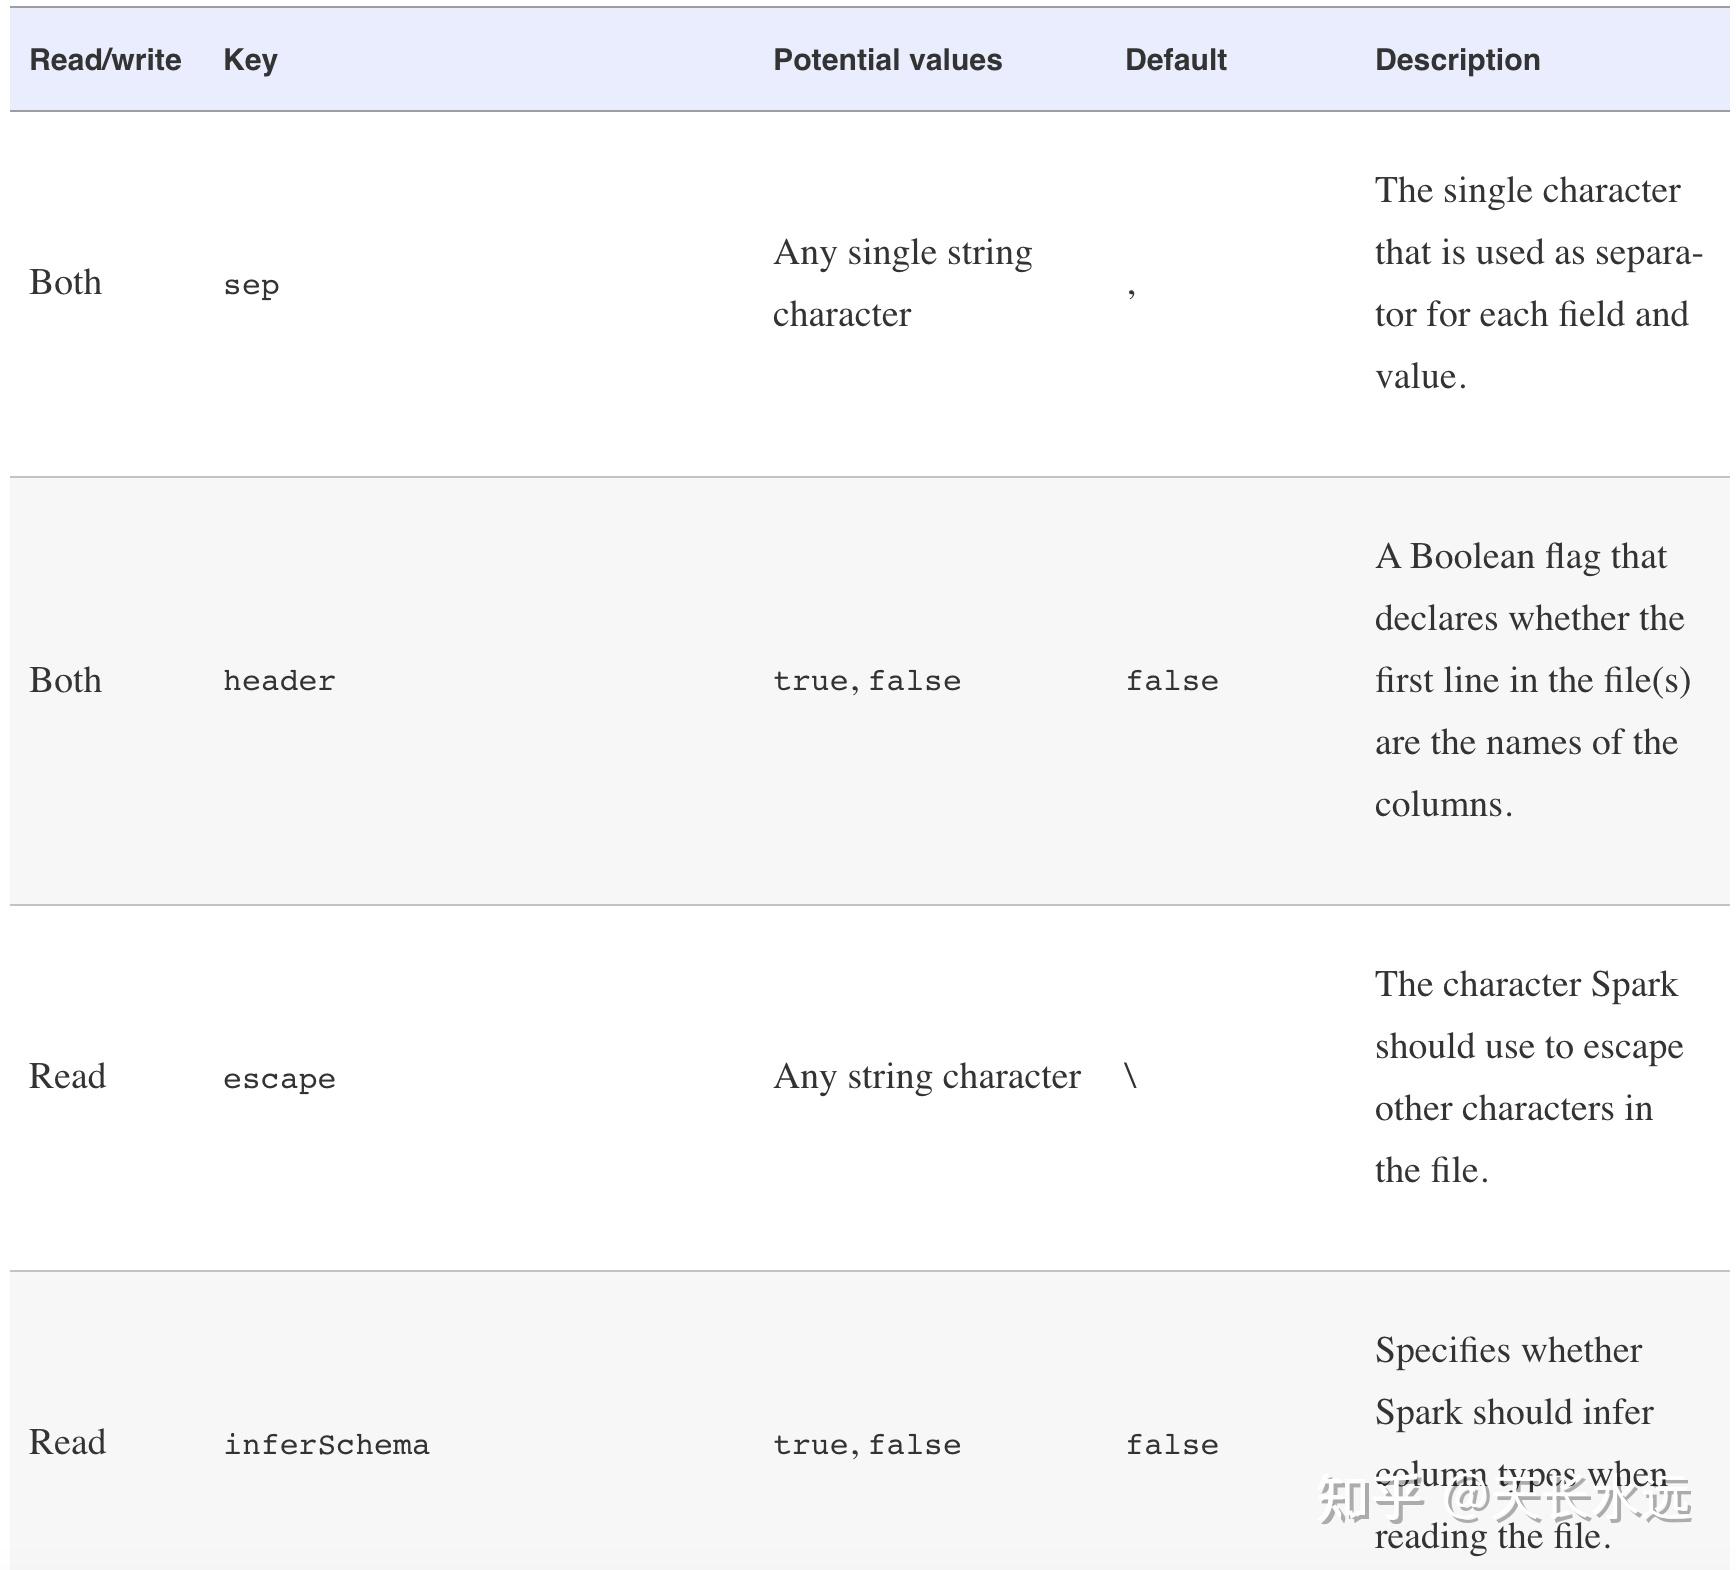Click the "false" default in the header row
The width and height of the screenshot is (1736, 1570).
pyautogui.click(x=1172, y=681)
